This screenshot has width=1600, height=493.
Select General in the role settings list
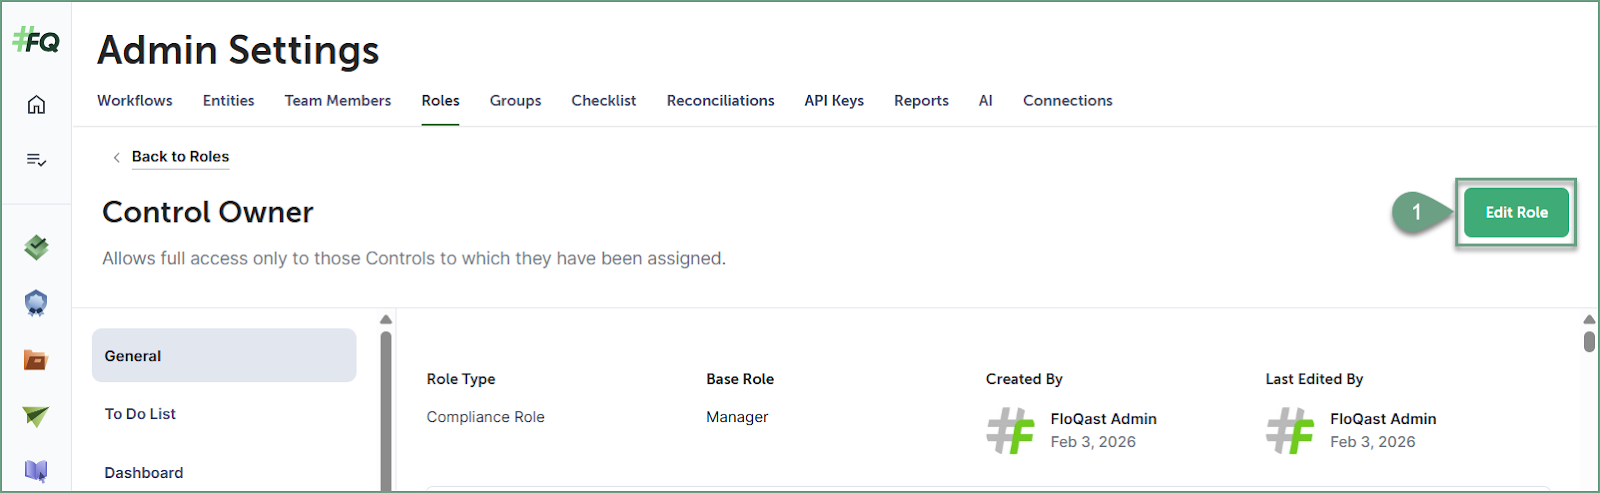223,356
